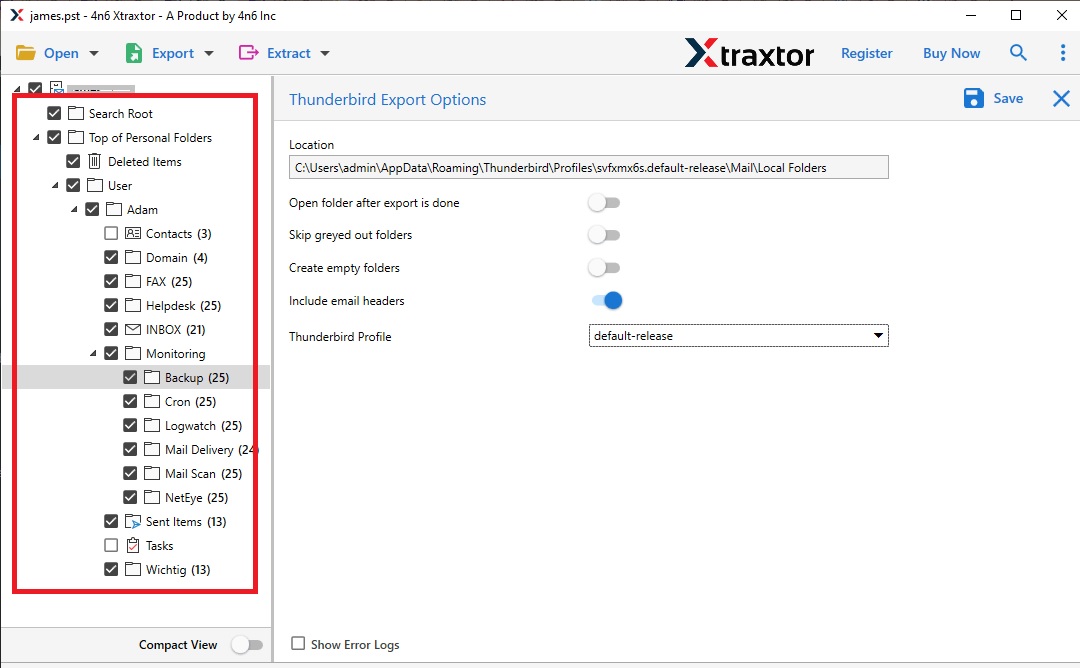Uncheck the Backup folder checkbox
The height and width of the screenshot is (668, 1080).
(x=130, y=377)
